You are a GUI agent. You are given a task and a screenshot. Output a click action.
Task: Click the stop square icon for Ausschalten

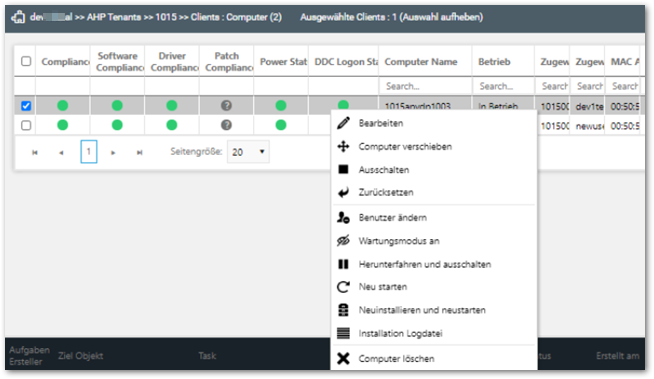click(343, 169)
